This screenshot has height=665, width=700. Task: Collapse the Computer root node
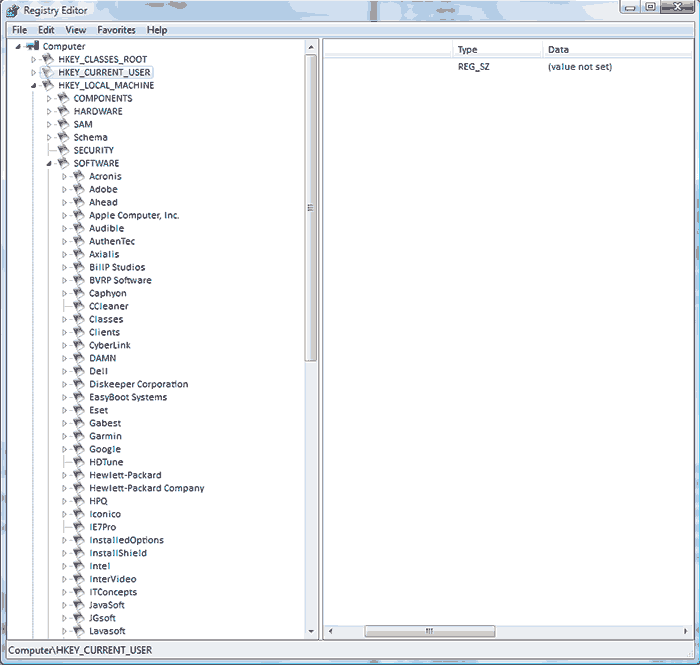tap(18, 46)
